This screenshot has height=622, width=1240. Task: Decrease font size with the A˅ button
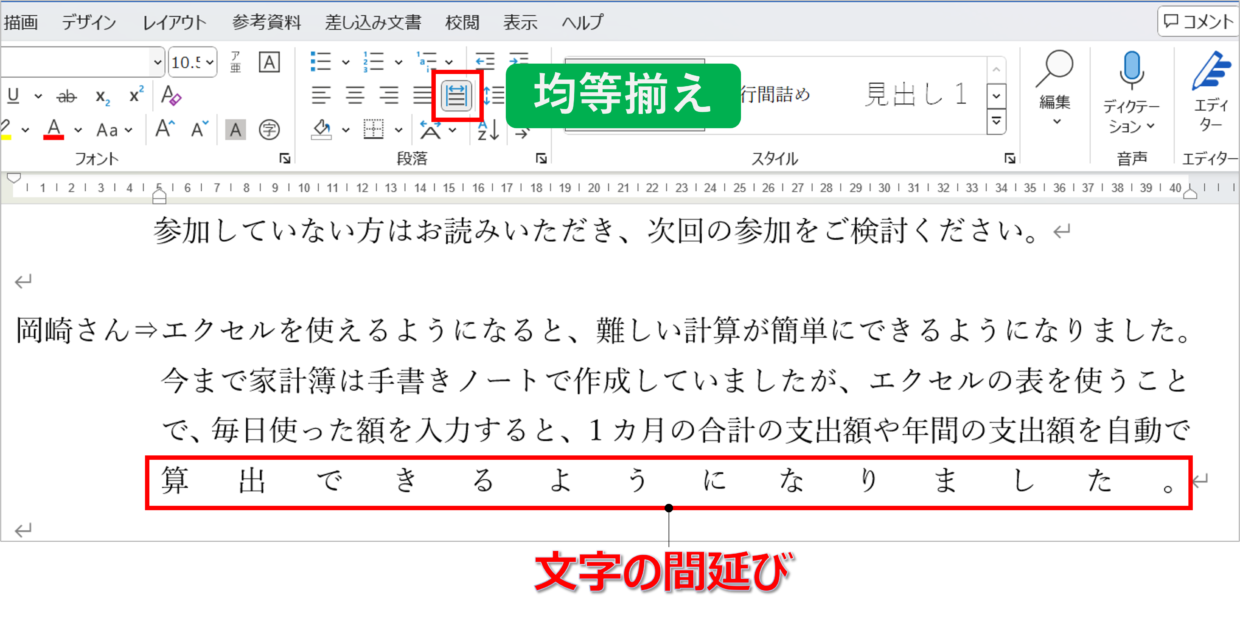coord(200,129)
